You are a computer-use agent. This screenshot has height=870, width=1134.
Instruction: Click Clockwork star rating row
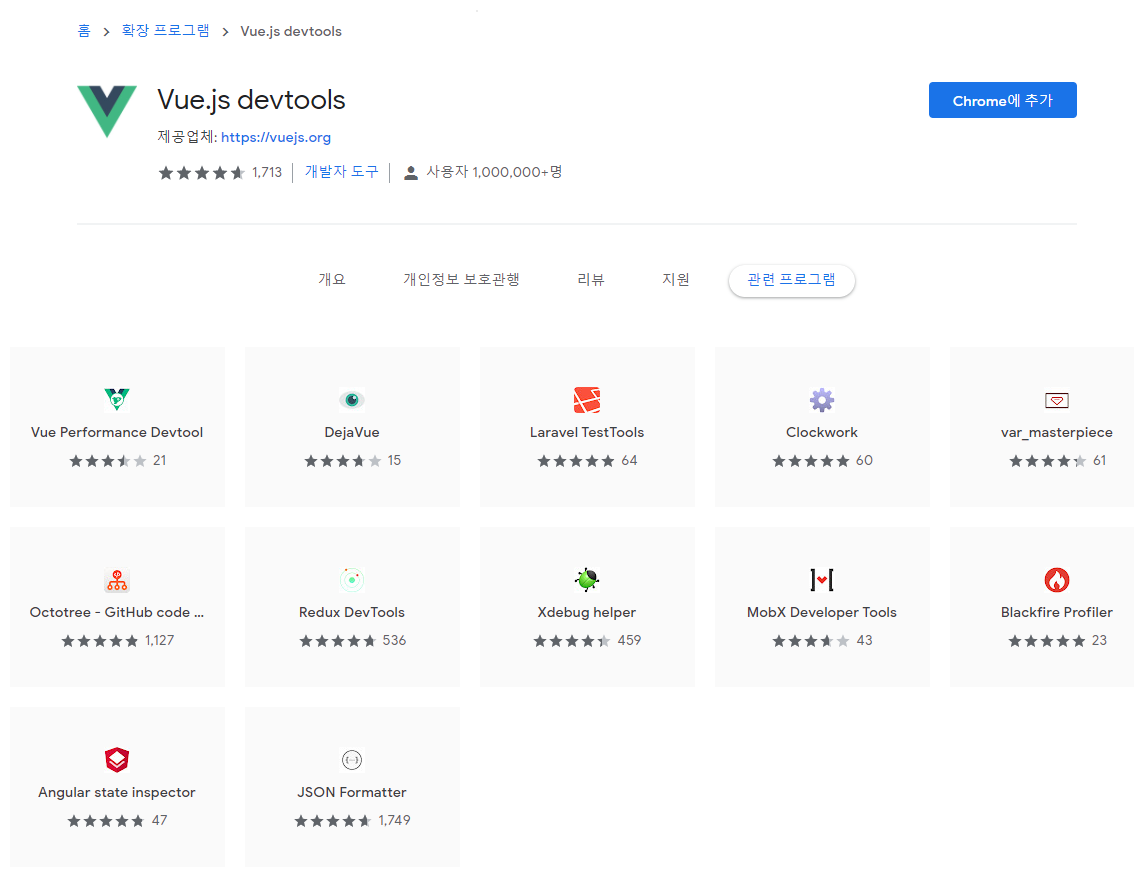tap(811, 461)
